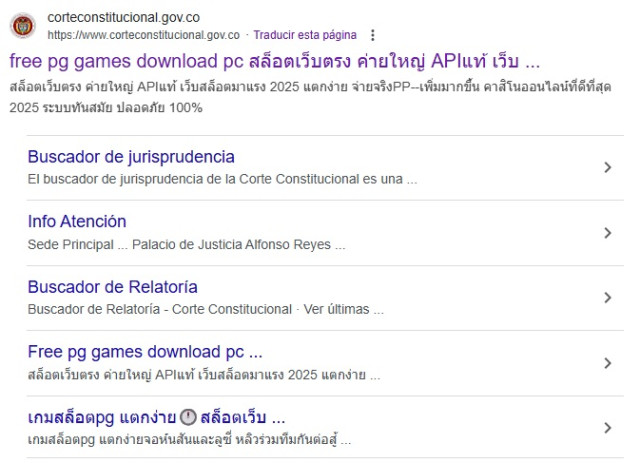Click the arrow beside Free pg games sitelink
The width and height of the screenshot is (640, 463).
[607, 363]
